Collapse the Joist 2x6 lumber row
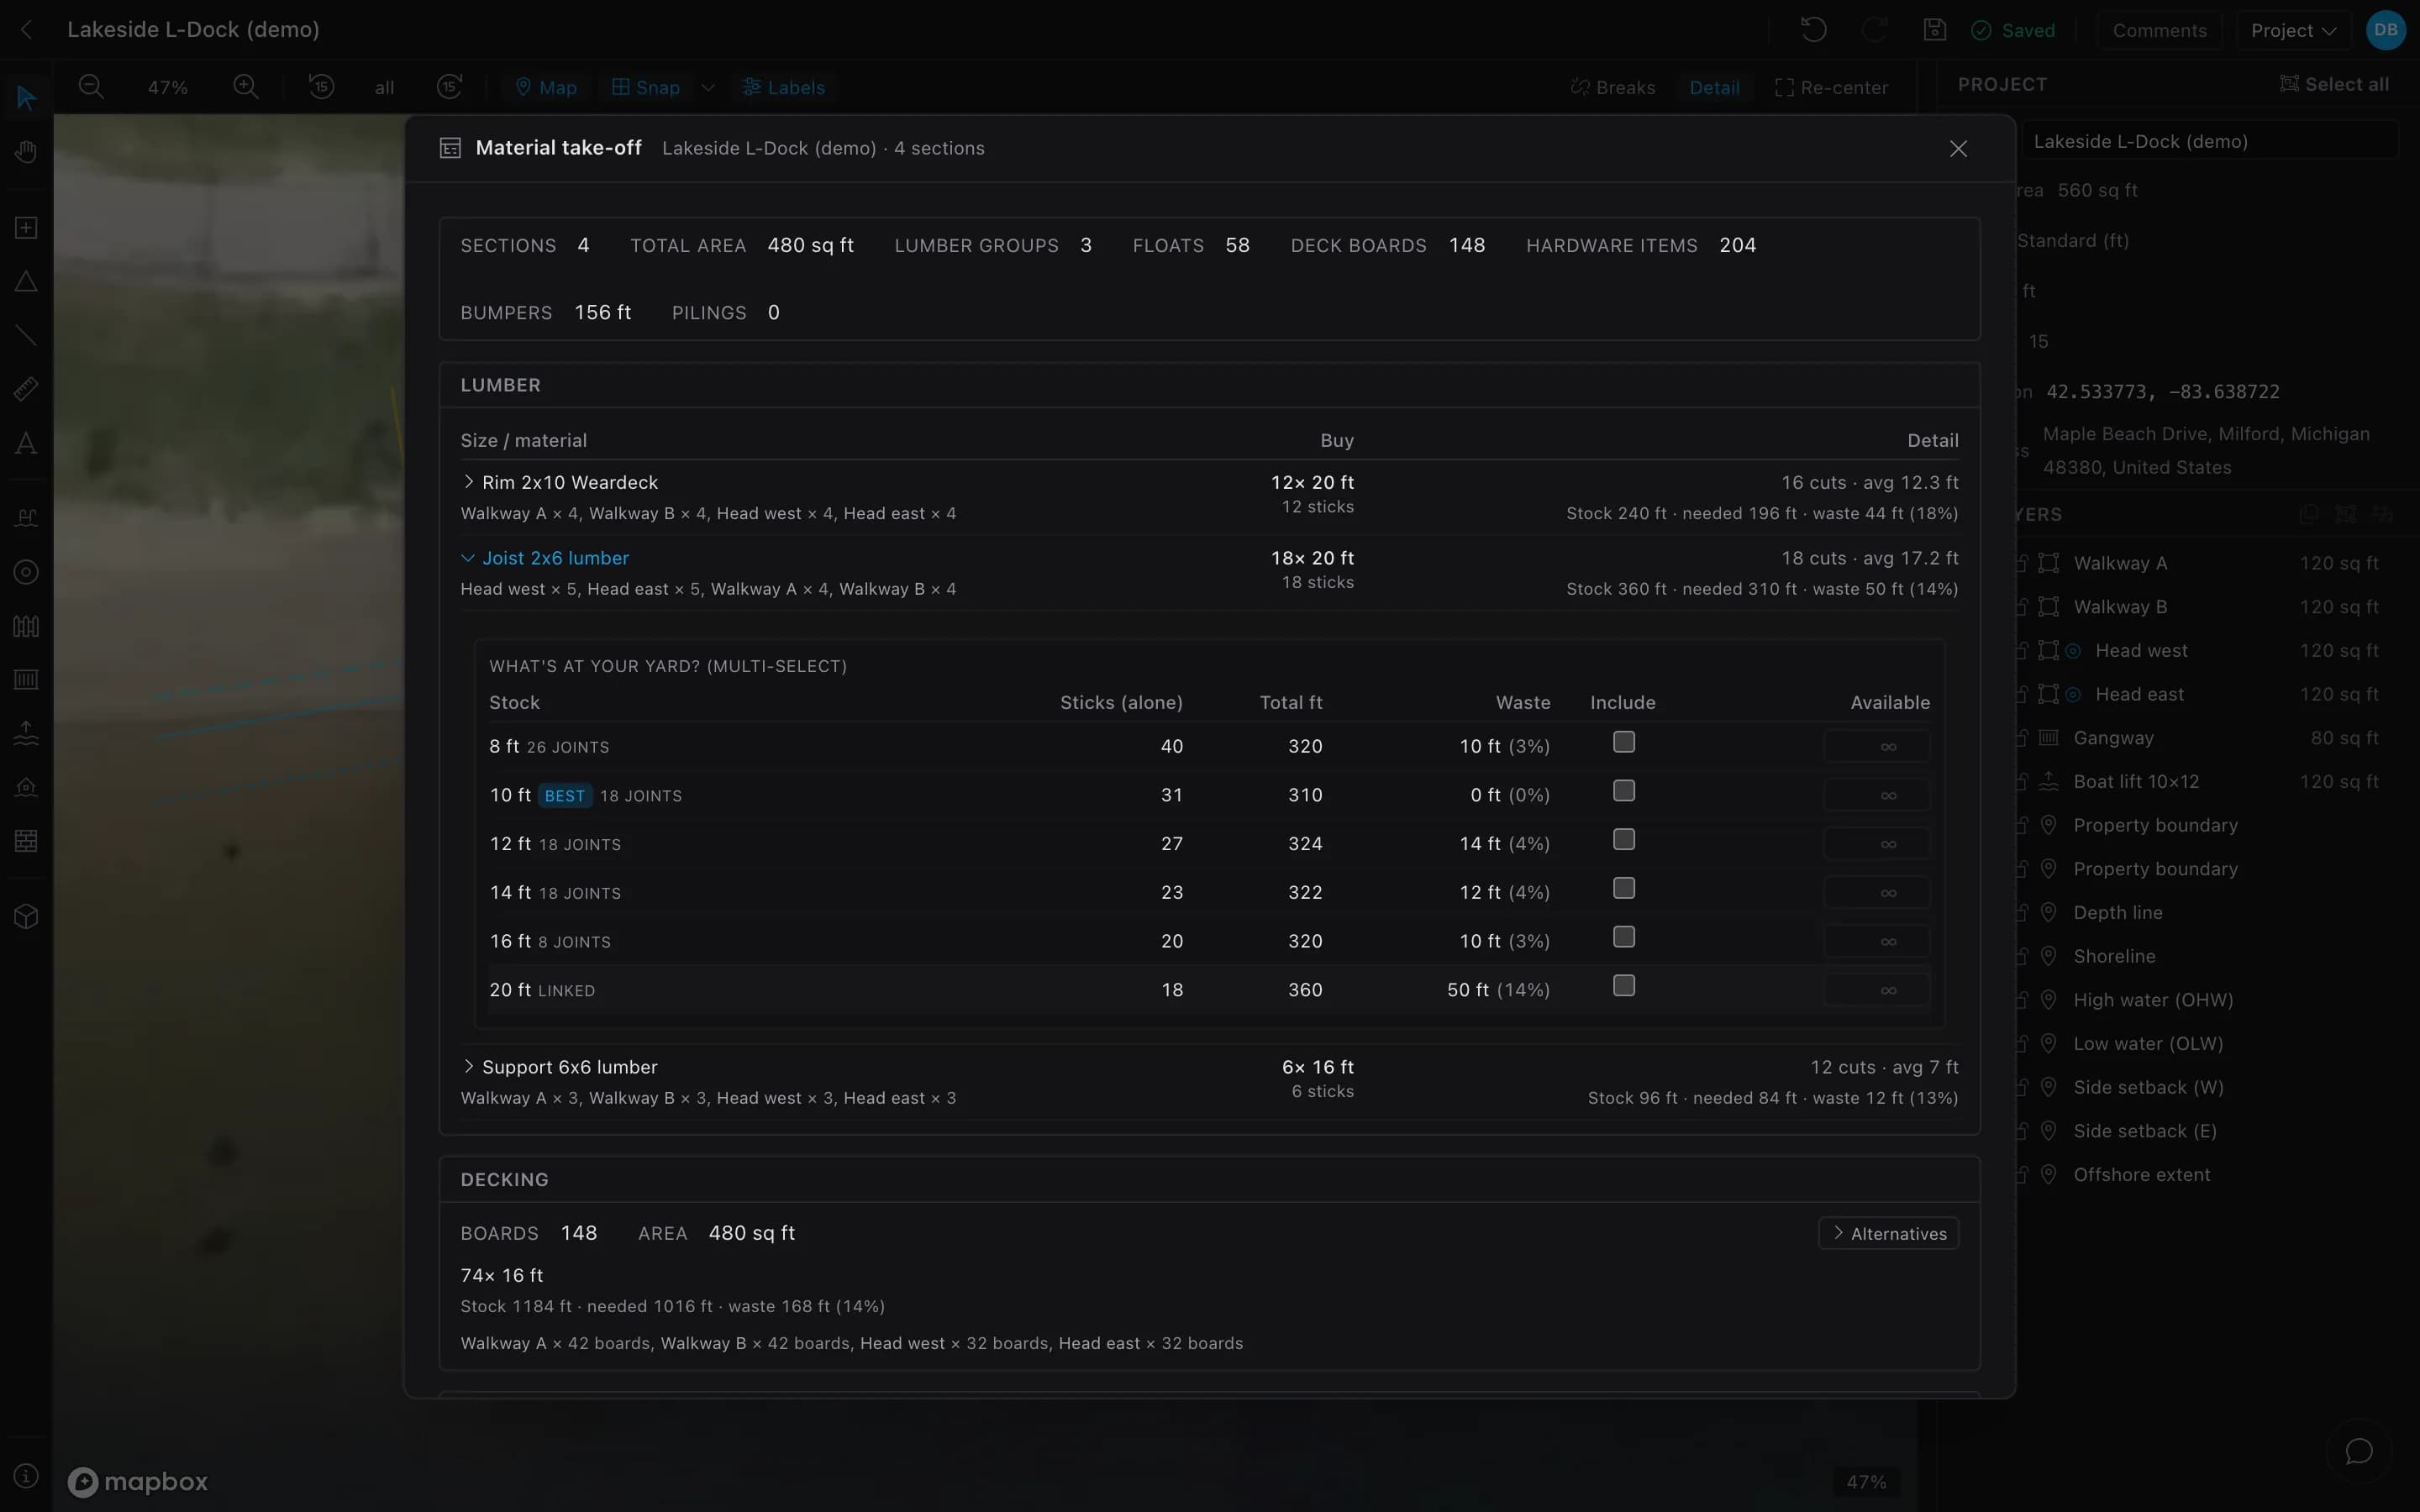 tap(468, 558)
